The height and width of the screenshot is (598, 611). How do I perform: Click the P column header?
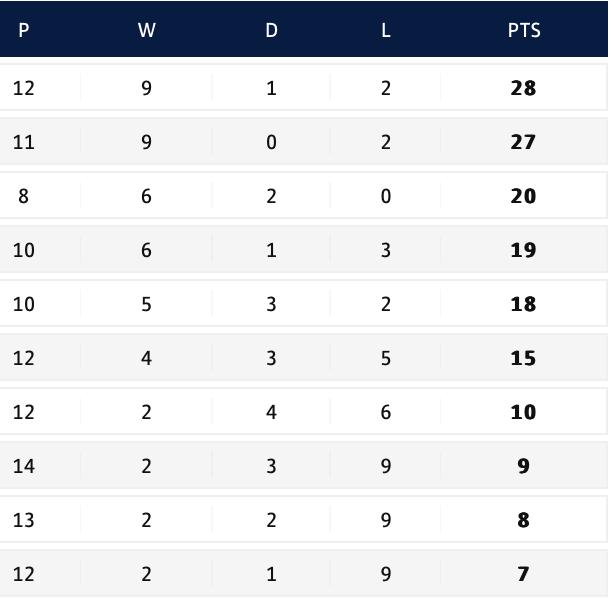23,30
